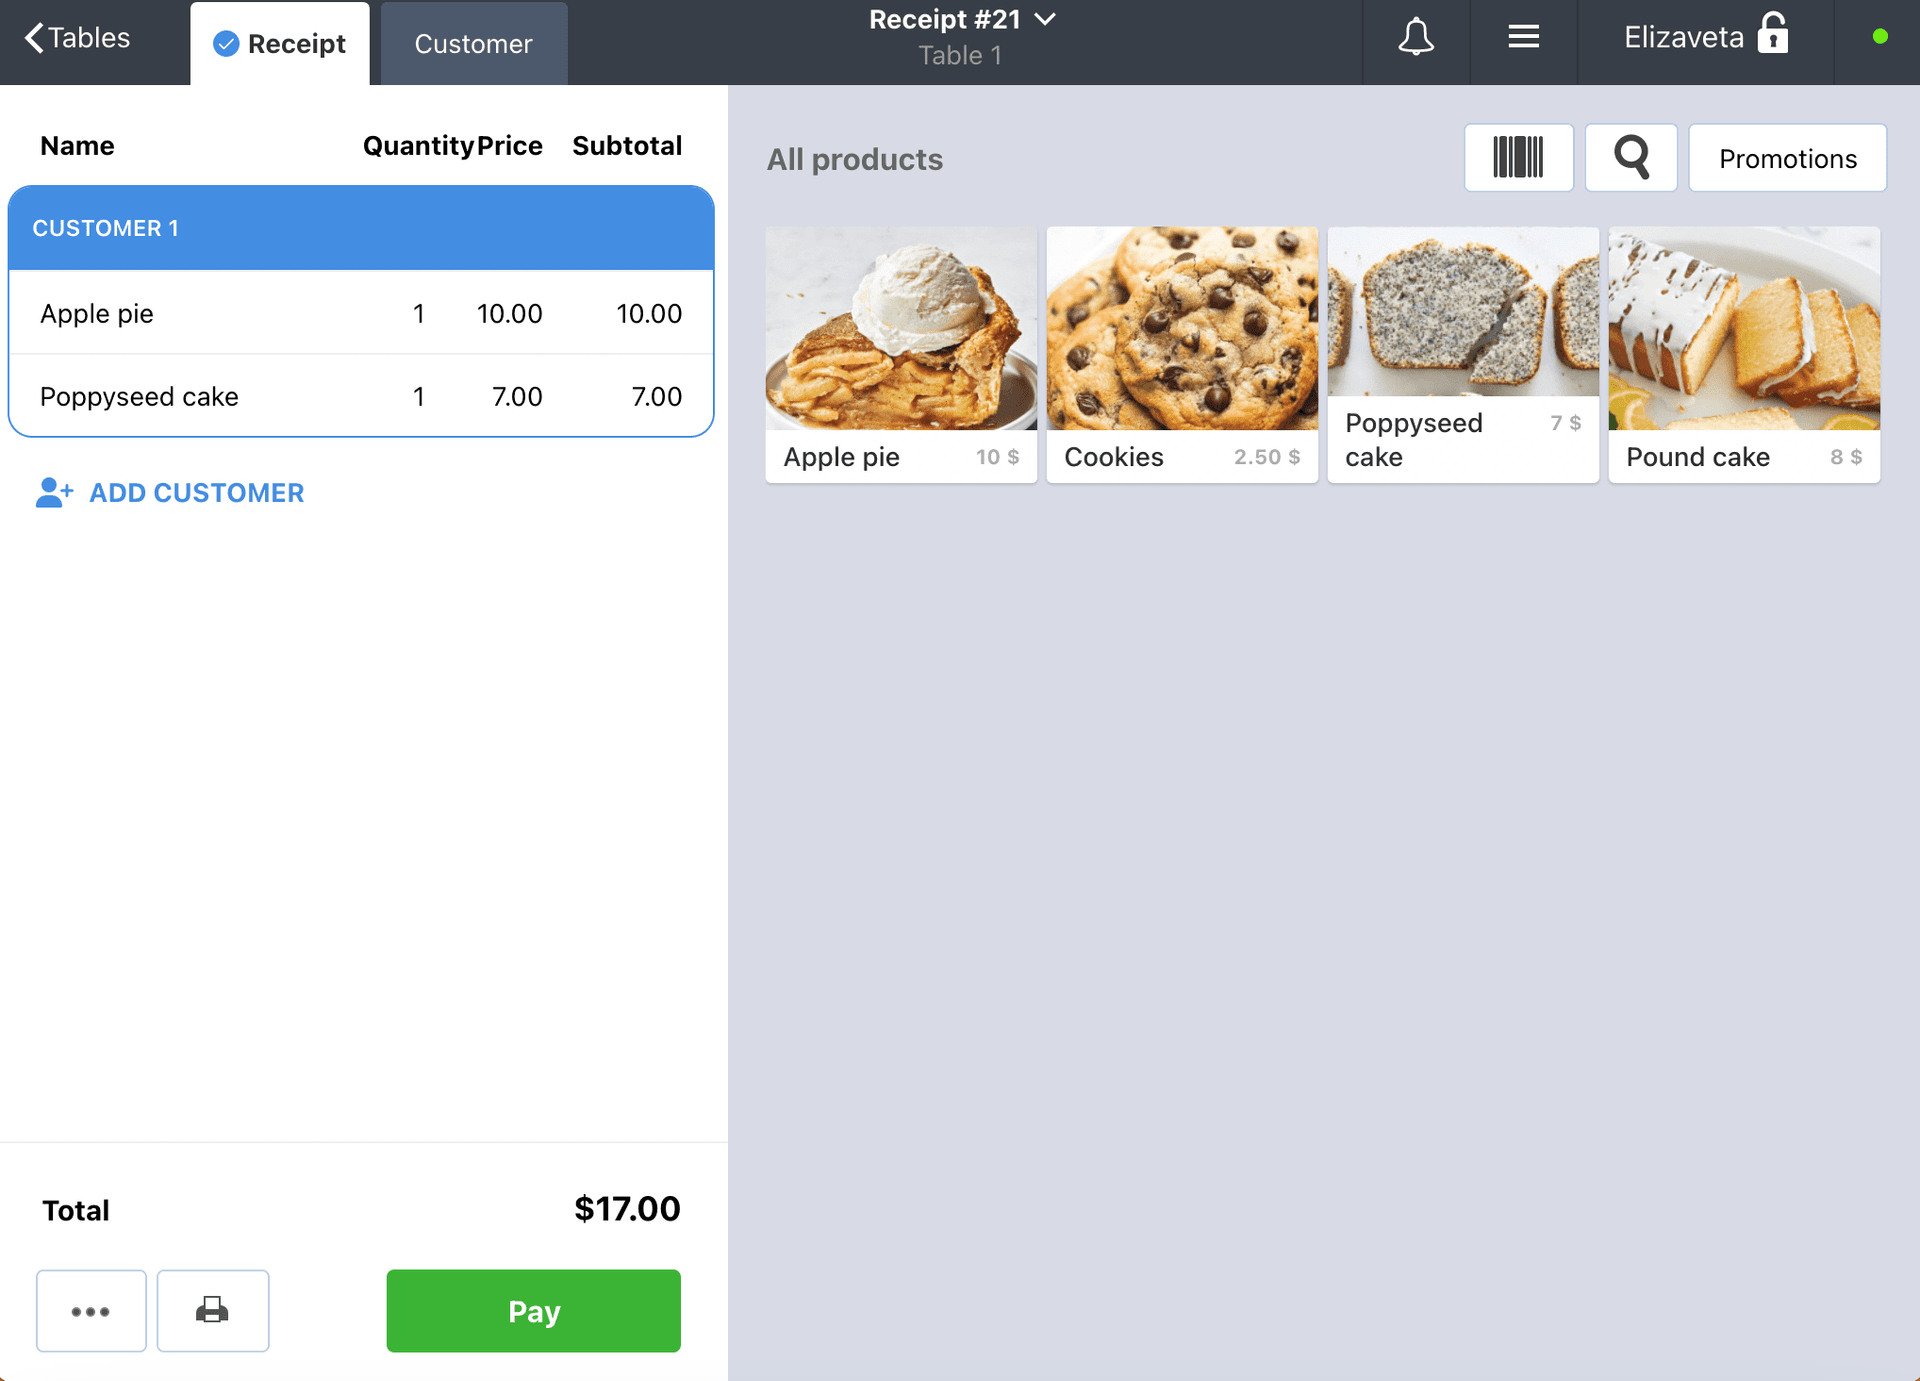The height and width of the screenshot is (1381, 1920).
Task: Click the add customer person icon
Action: point(54,492)
